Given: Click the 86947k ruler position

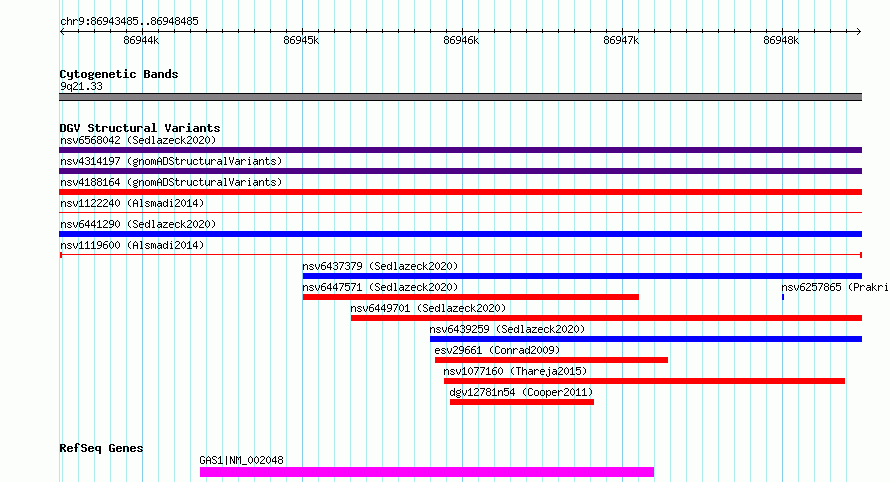Looking at the screenshot, I should [622, 40].
